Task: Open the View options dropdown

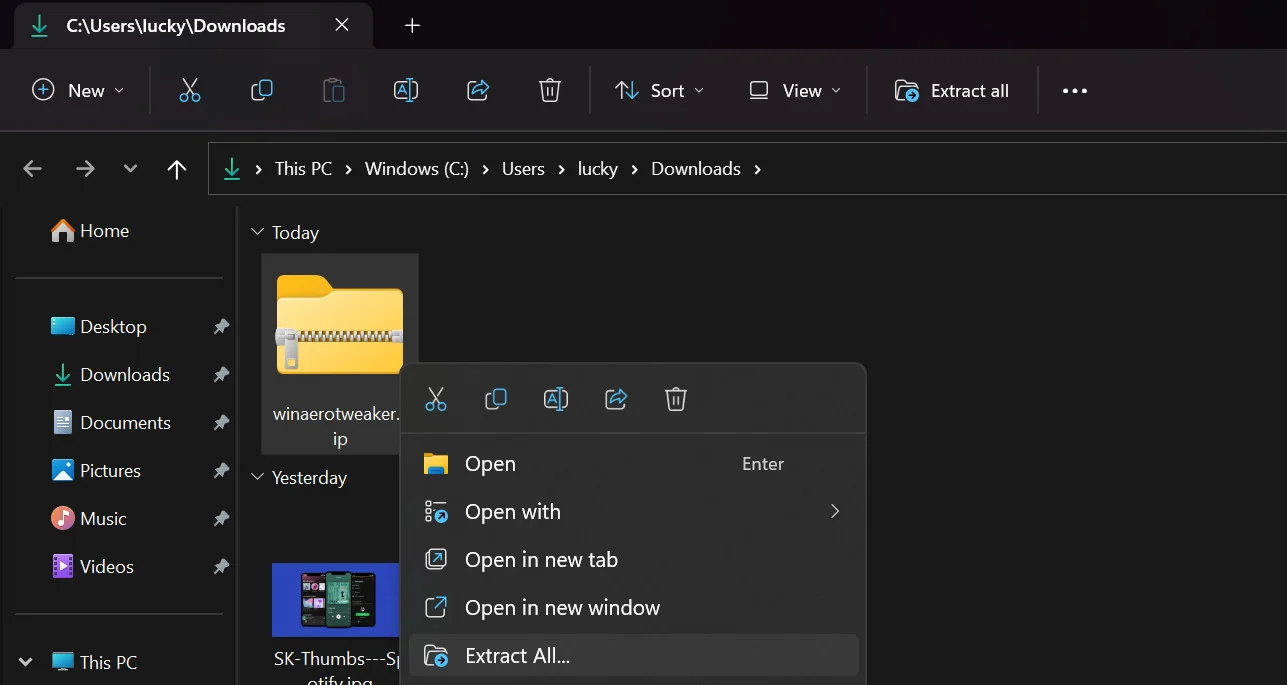Action: point(795,91)
